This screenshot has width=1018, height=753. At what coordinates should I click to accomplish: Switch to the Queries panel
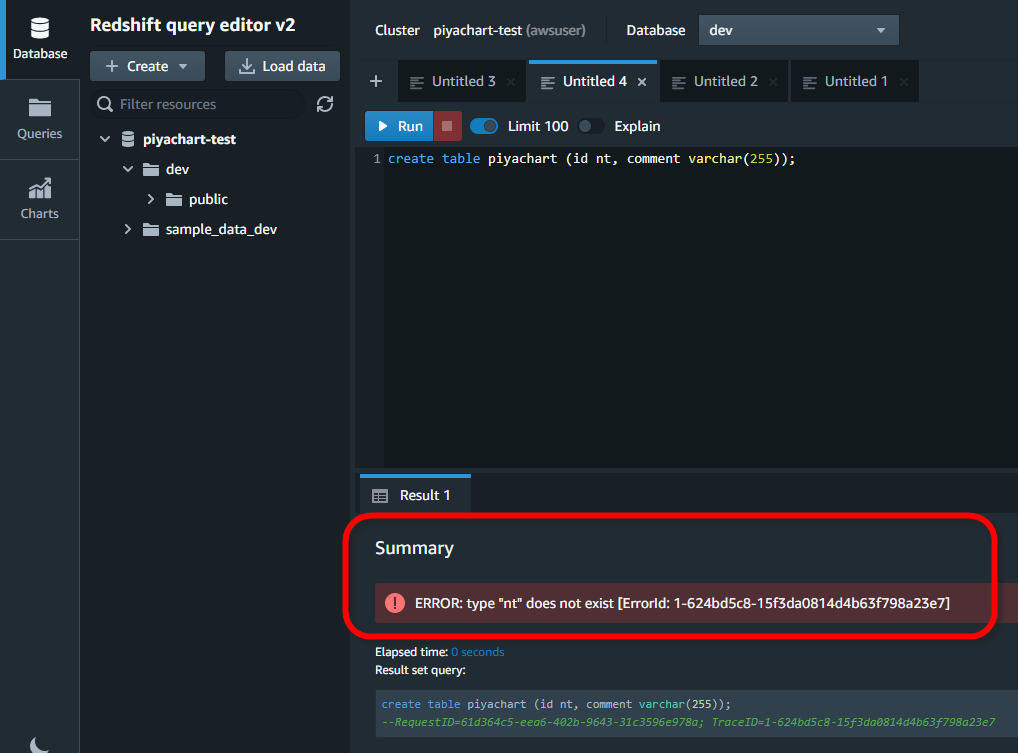[x=39, y=119]
